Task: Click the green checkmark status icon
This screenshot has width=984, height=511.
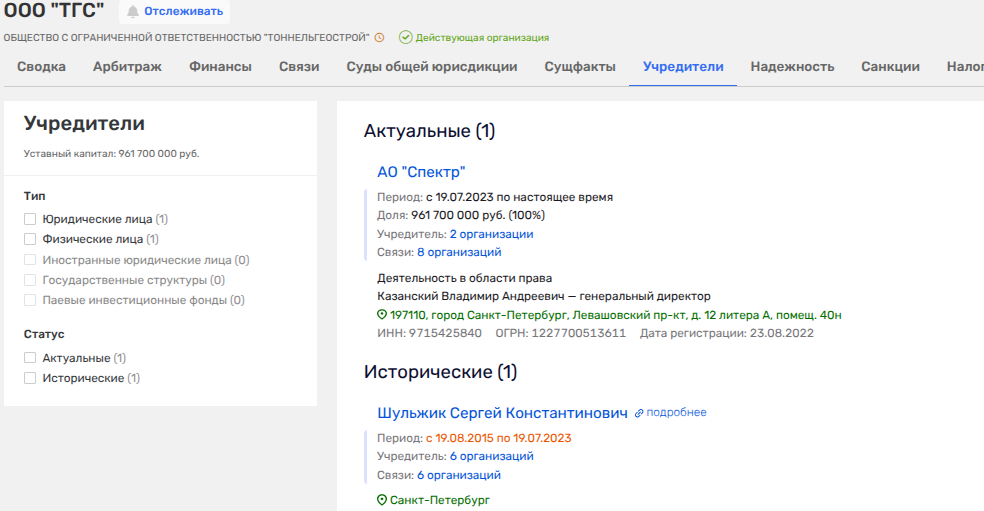Action: pyautogui.click(x=405, y=38)
